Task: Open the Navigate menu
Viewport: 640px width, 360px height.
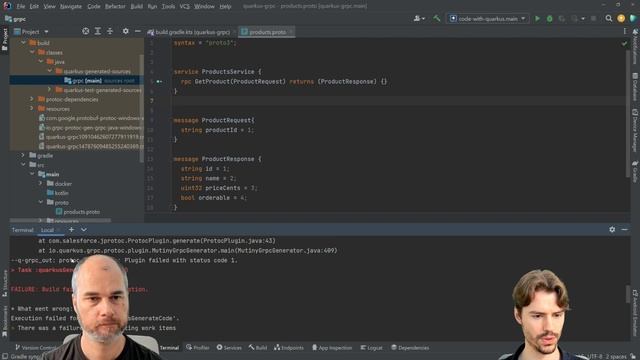Action: point(71,7)
